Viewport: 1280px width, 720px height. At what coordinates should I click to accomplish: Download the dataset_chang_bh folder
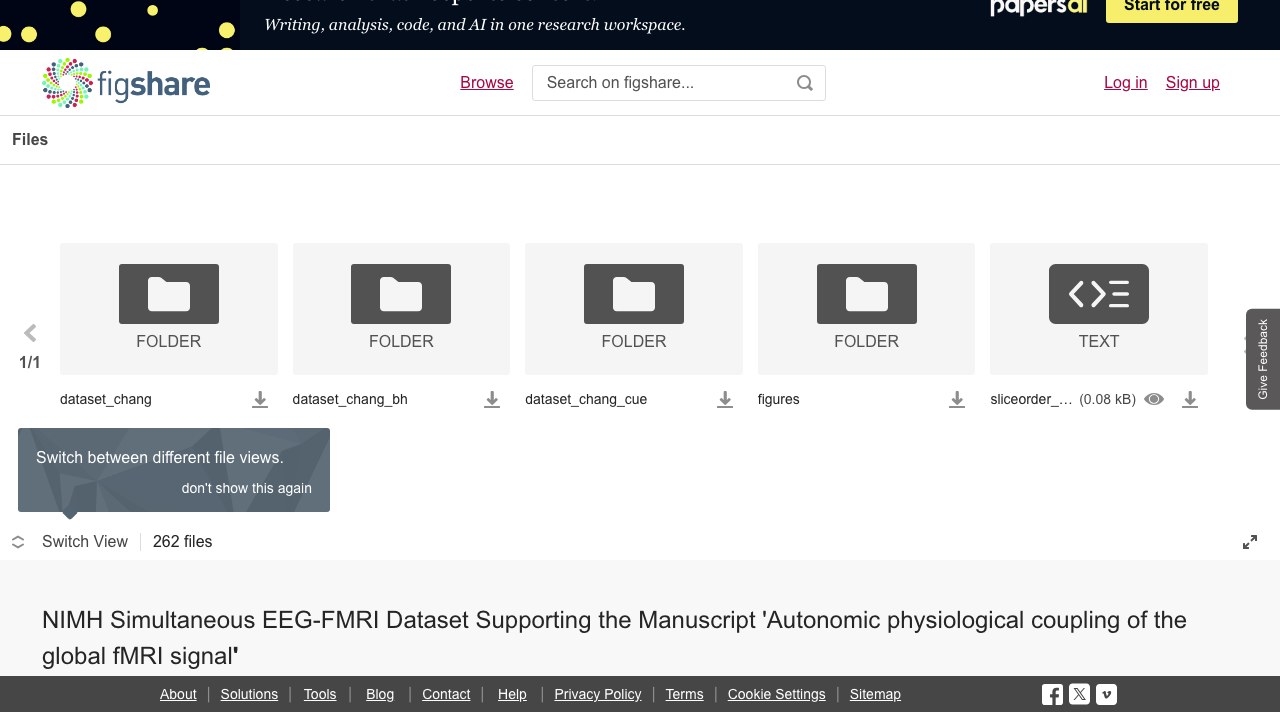(492, 399)
